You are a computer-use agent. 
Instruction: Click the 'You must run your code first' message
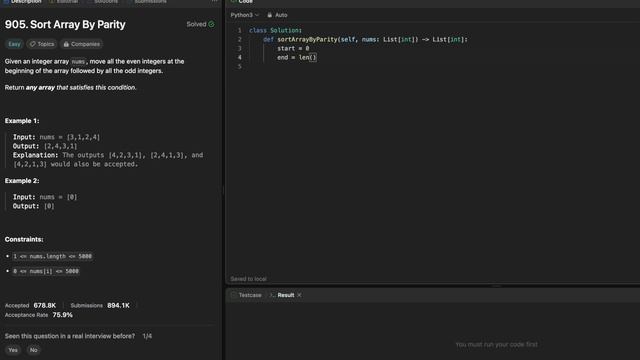(x=496, y=345)
